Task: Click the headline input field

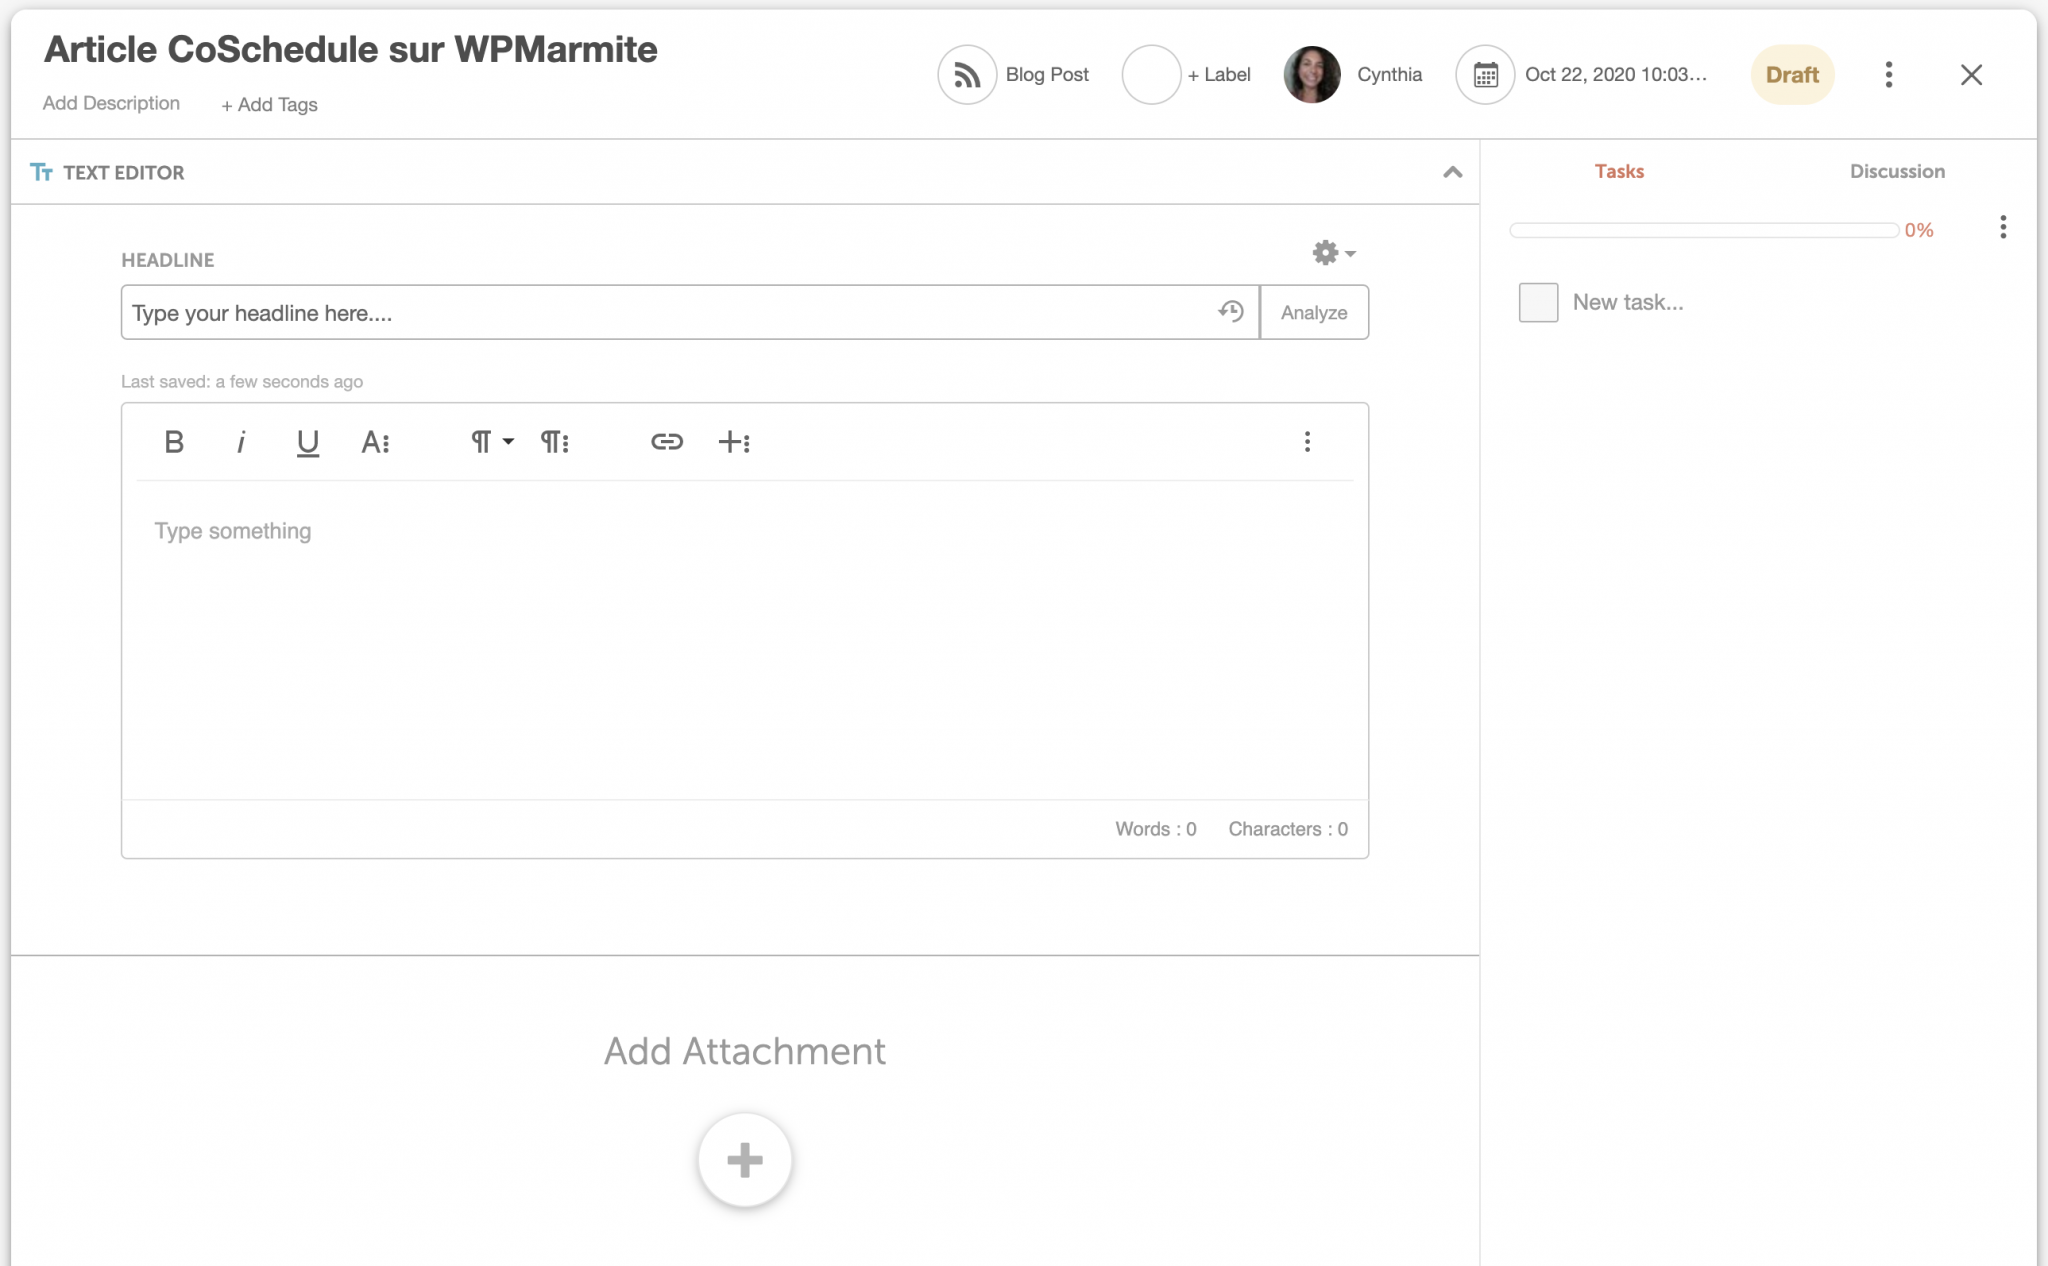Action: [x=690, y=313]
